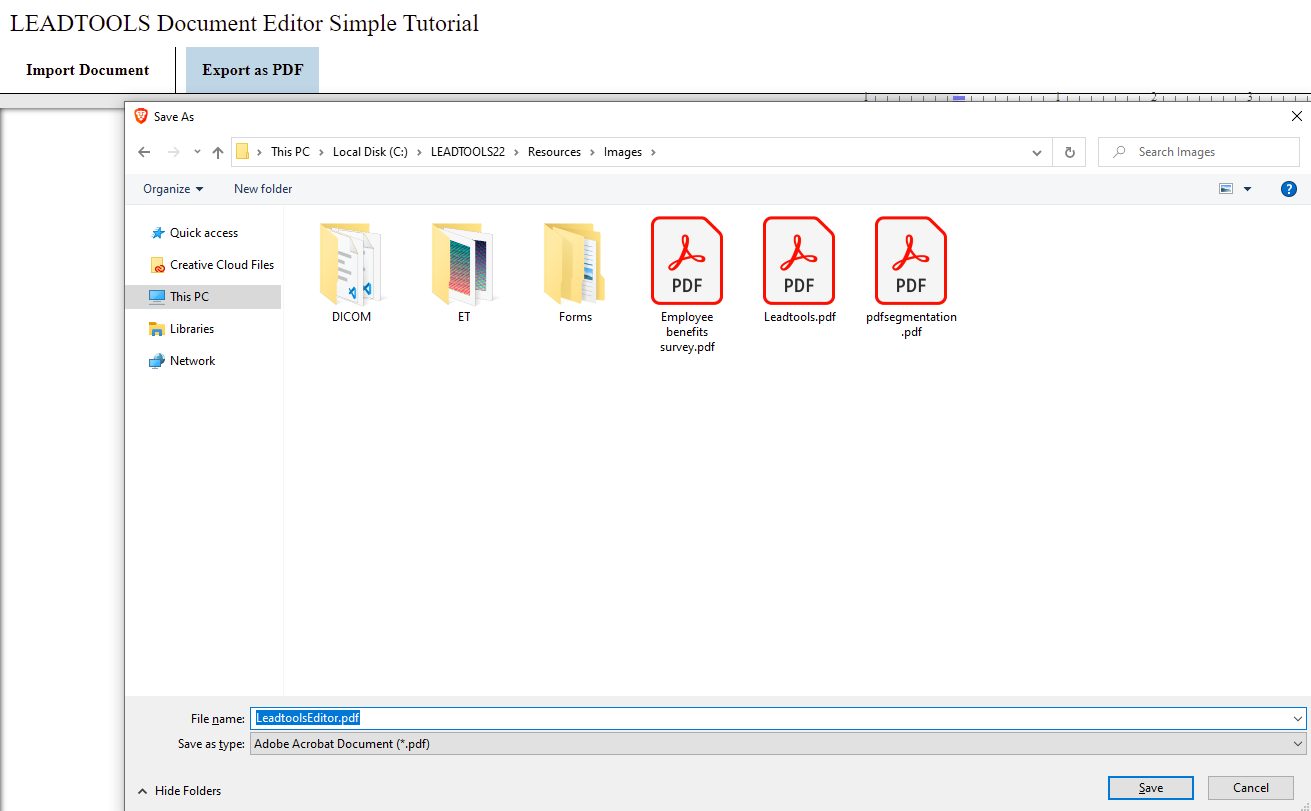This screenshot has width=1311, height=811.
Task: Close the Save As dialog
Action: [x=1297, y=116]
